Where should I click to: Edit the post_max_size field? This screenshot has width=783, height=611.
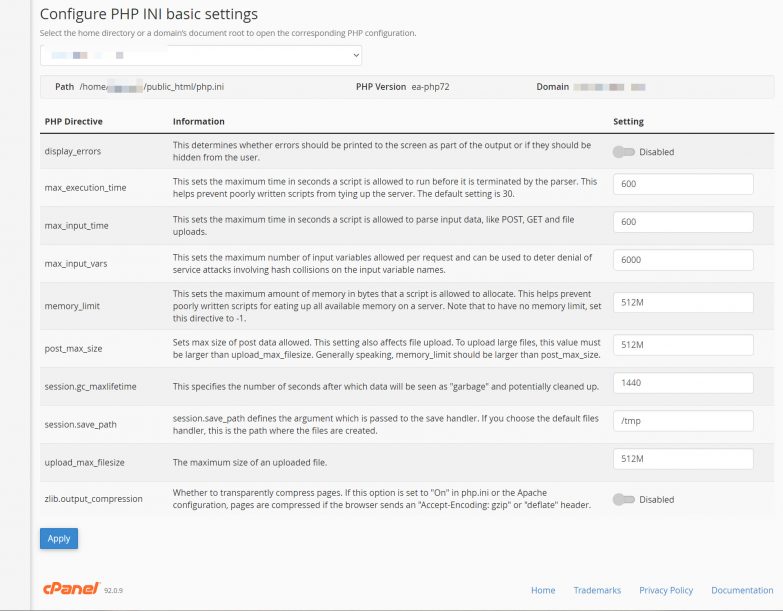682,345
